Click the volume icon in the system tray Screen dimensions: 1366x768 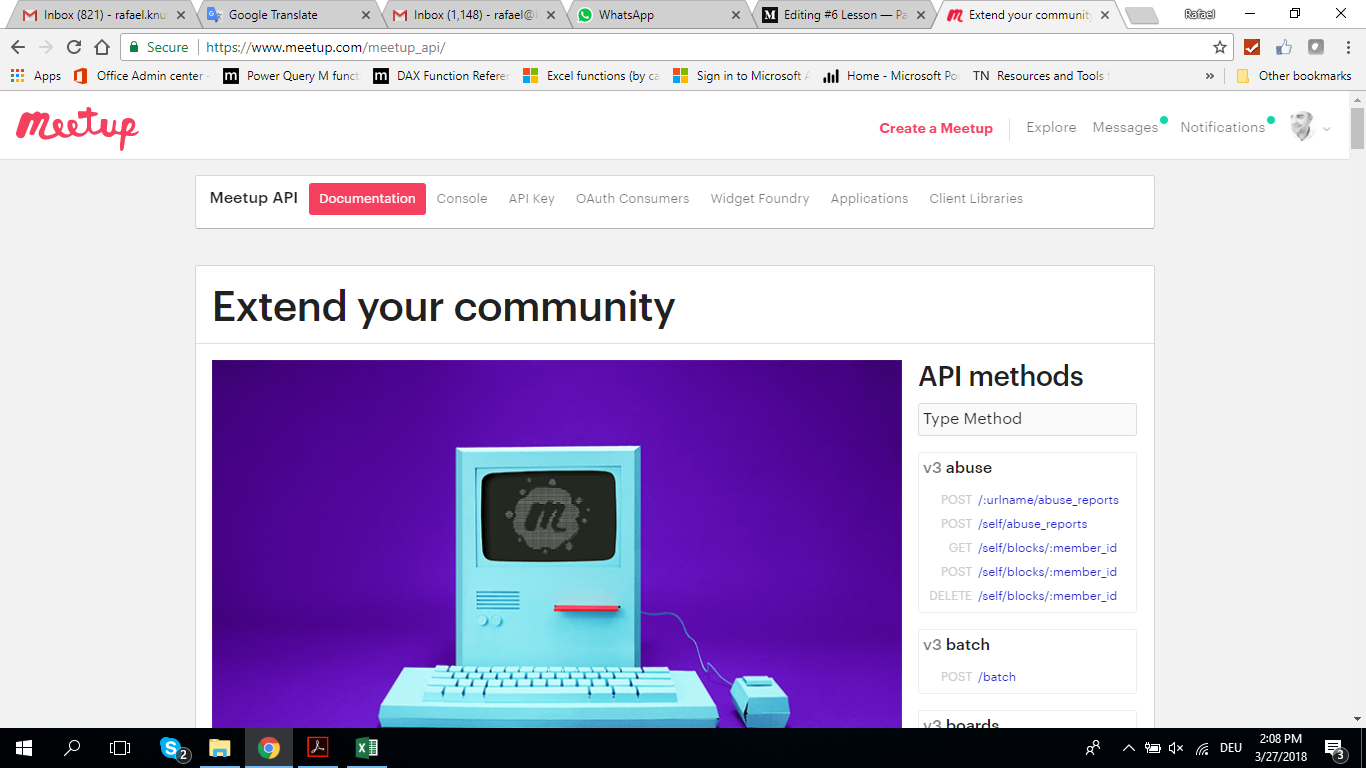[1176, 748]
